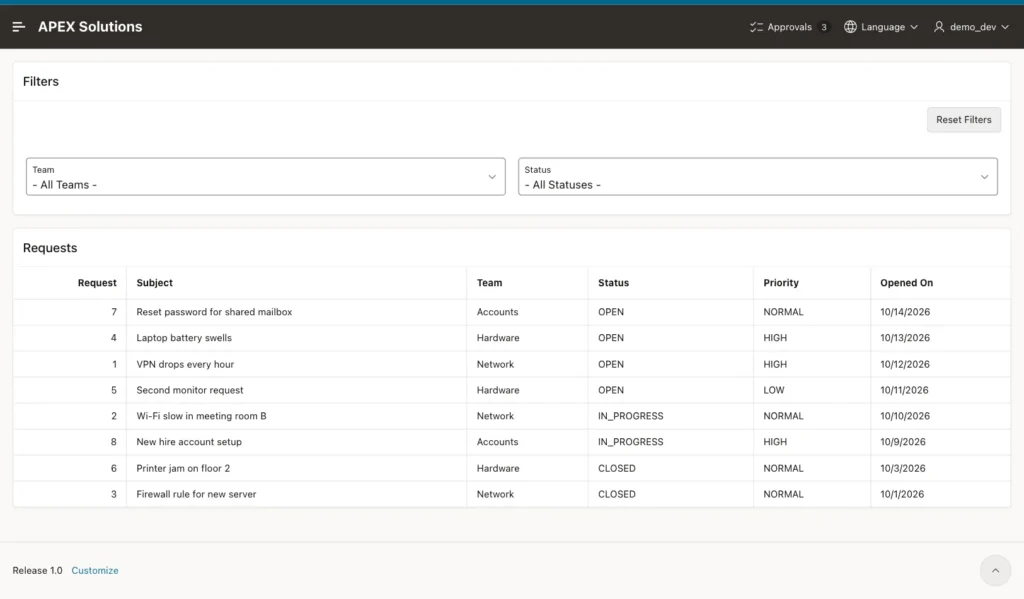1024x599 pixels.
Task: Open the Customize link in footer
Action: 95,570
